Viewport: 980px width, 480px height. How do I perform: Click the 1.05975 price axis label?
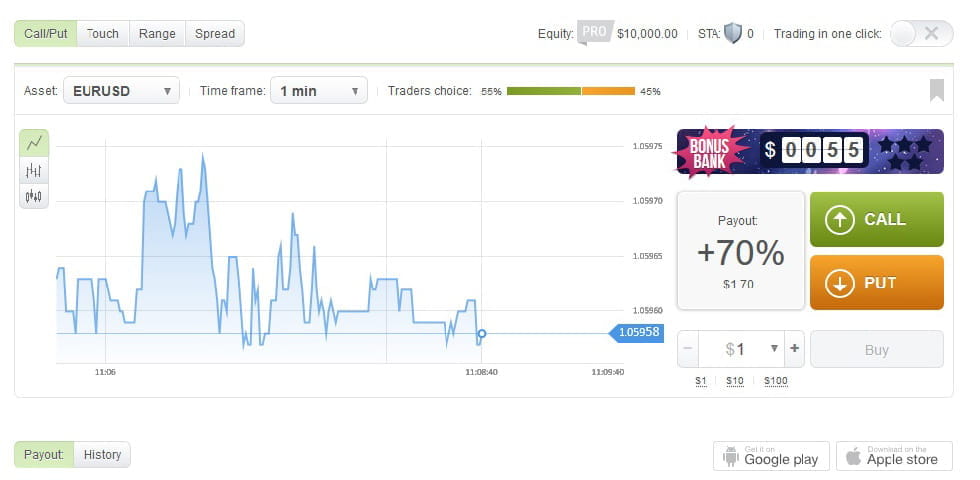pyautogui.click(x=648, y=146)
